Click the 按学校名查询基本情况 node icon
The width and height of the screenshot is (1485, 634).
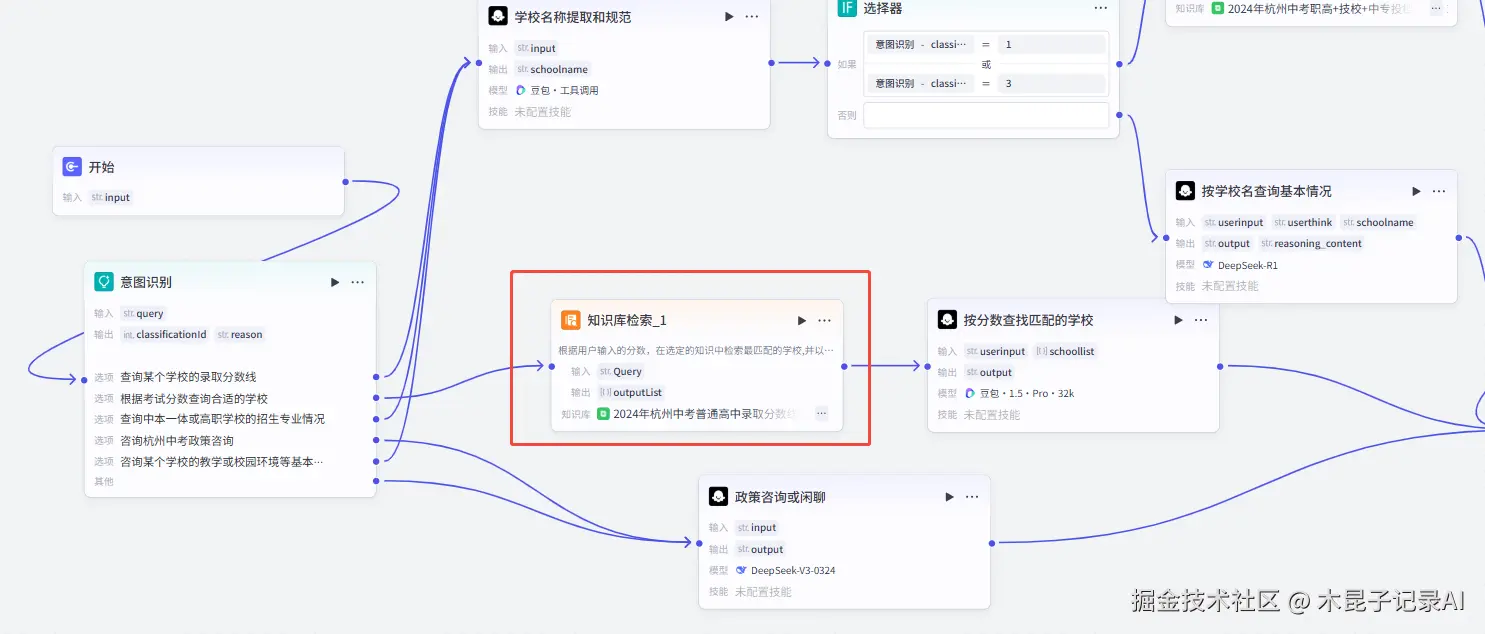pos(1184,190)
